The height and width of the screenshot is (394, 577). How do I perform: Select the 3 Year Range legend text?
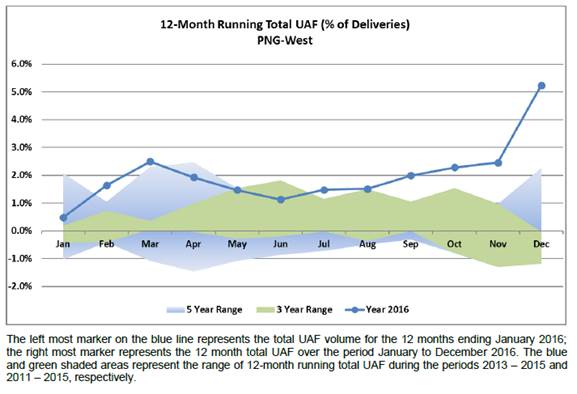point(304,310)
